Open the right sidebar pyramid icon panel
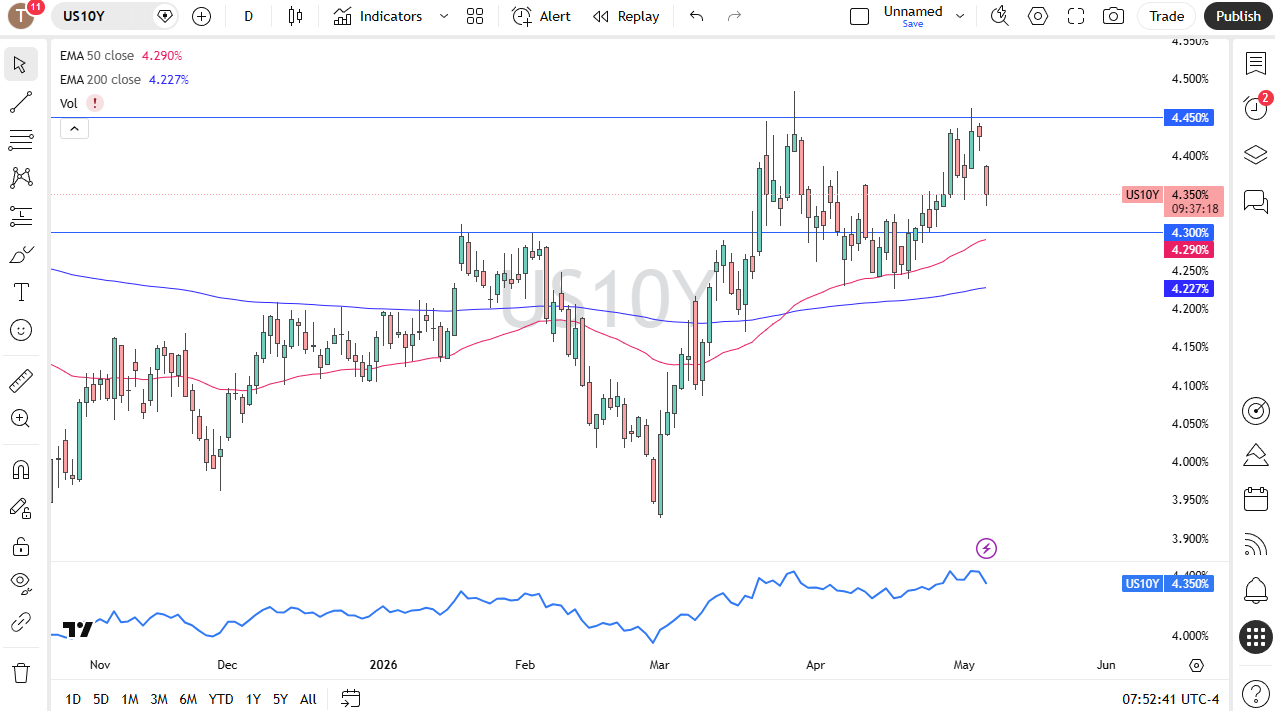 tap(1256, 456)
